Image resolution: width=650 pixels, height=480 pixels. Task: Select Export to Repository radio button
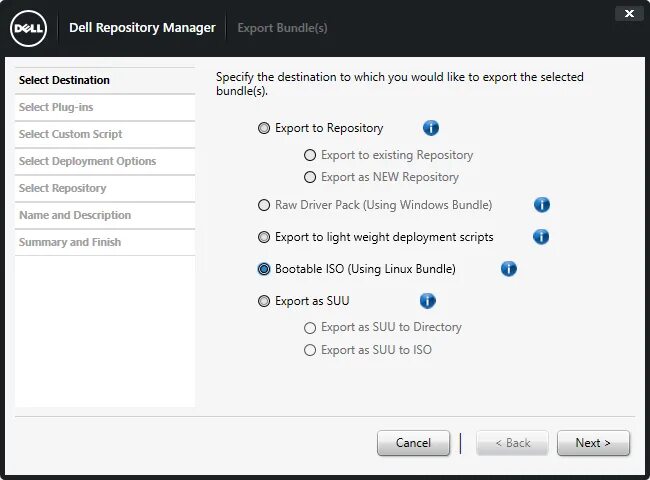pyautogui.click(x=264, y=128)
